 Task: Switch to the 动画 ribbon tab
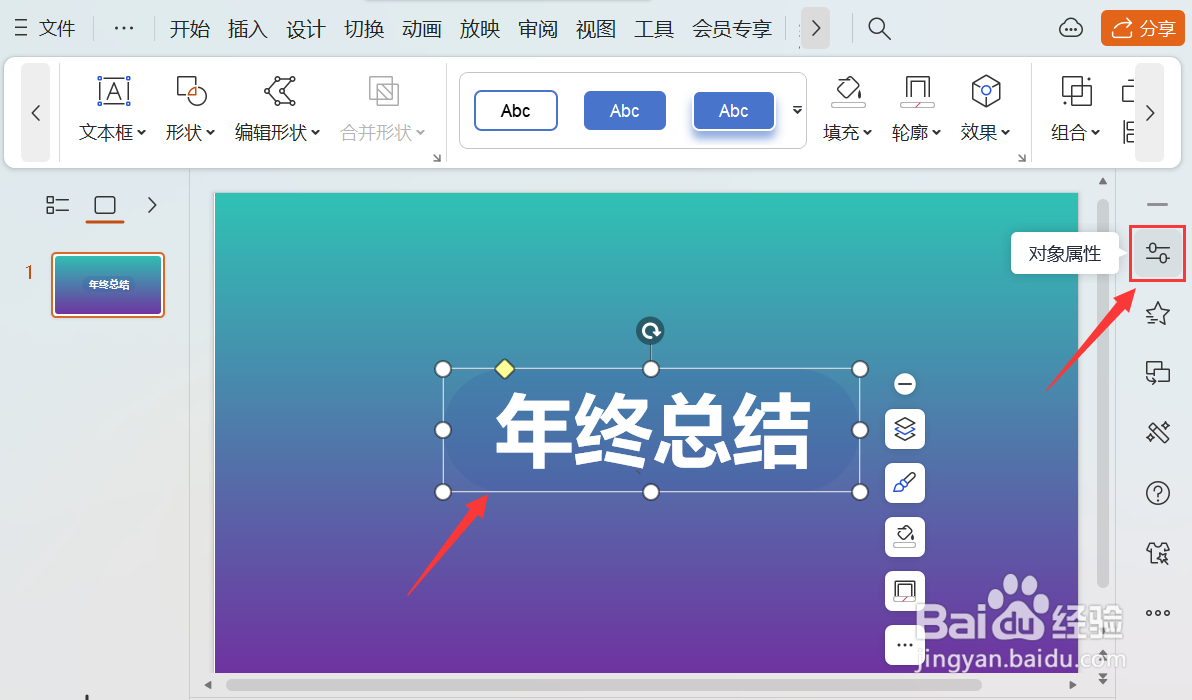(421, 29)
